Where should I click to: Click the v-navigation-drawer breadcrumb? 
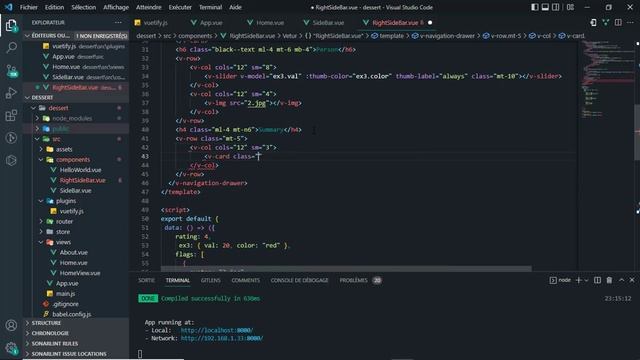[443, 36]
